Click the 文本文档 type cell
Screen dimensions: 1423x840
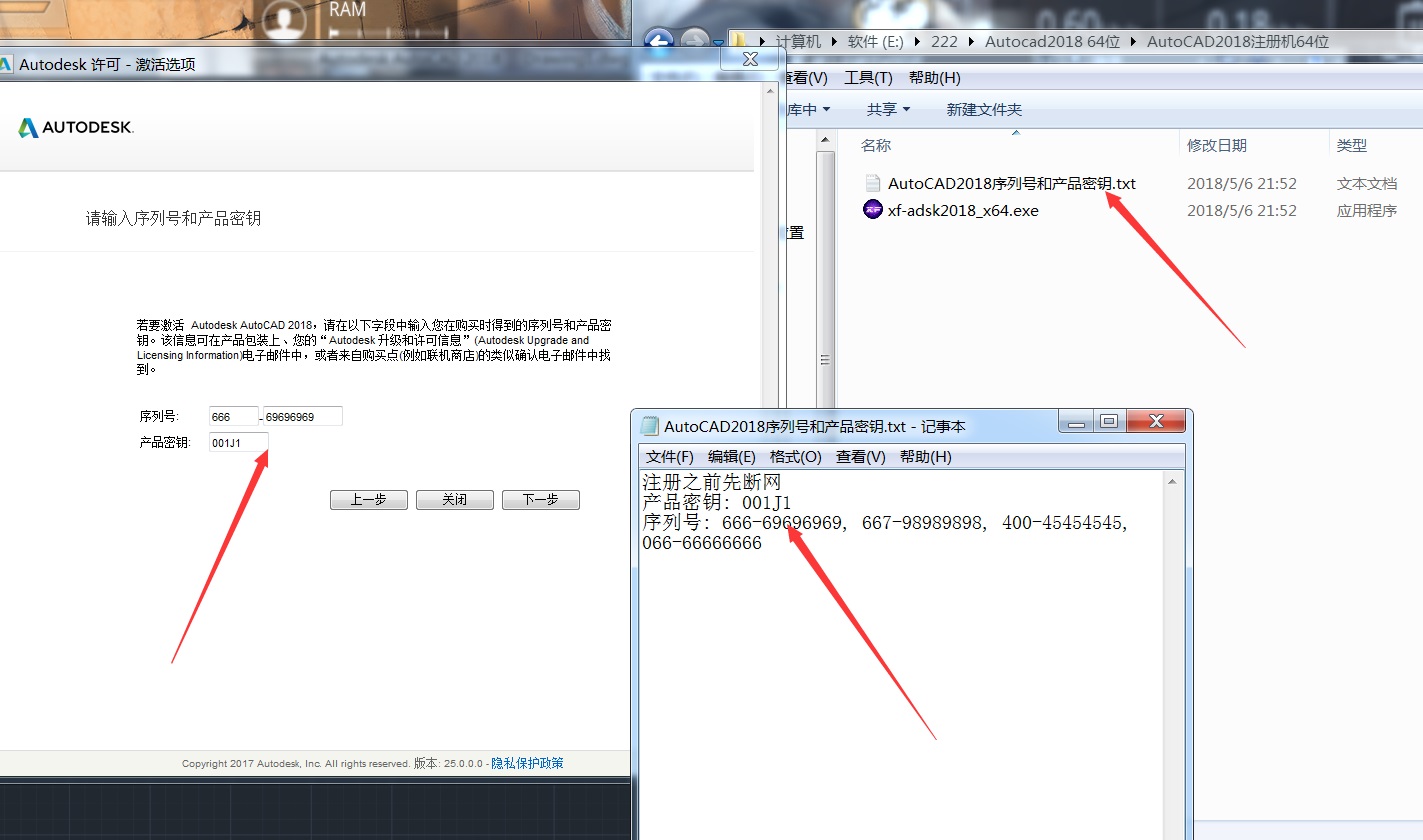click(x=1367, y=183)
